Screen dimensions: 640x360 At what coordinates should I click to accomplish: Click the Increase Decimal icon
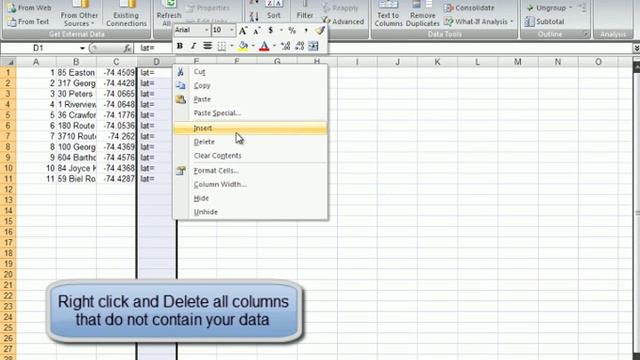point(285,46)
